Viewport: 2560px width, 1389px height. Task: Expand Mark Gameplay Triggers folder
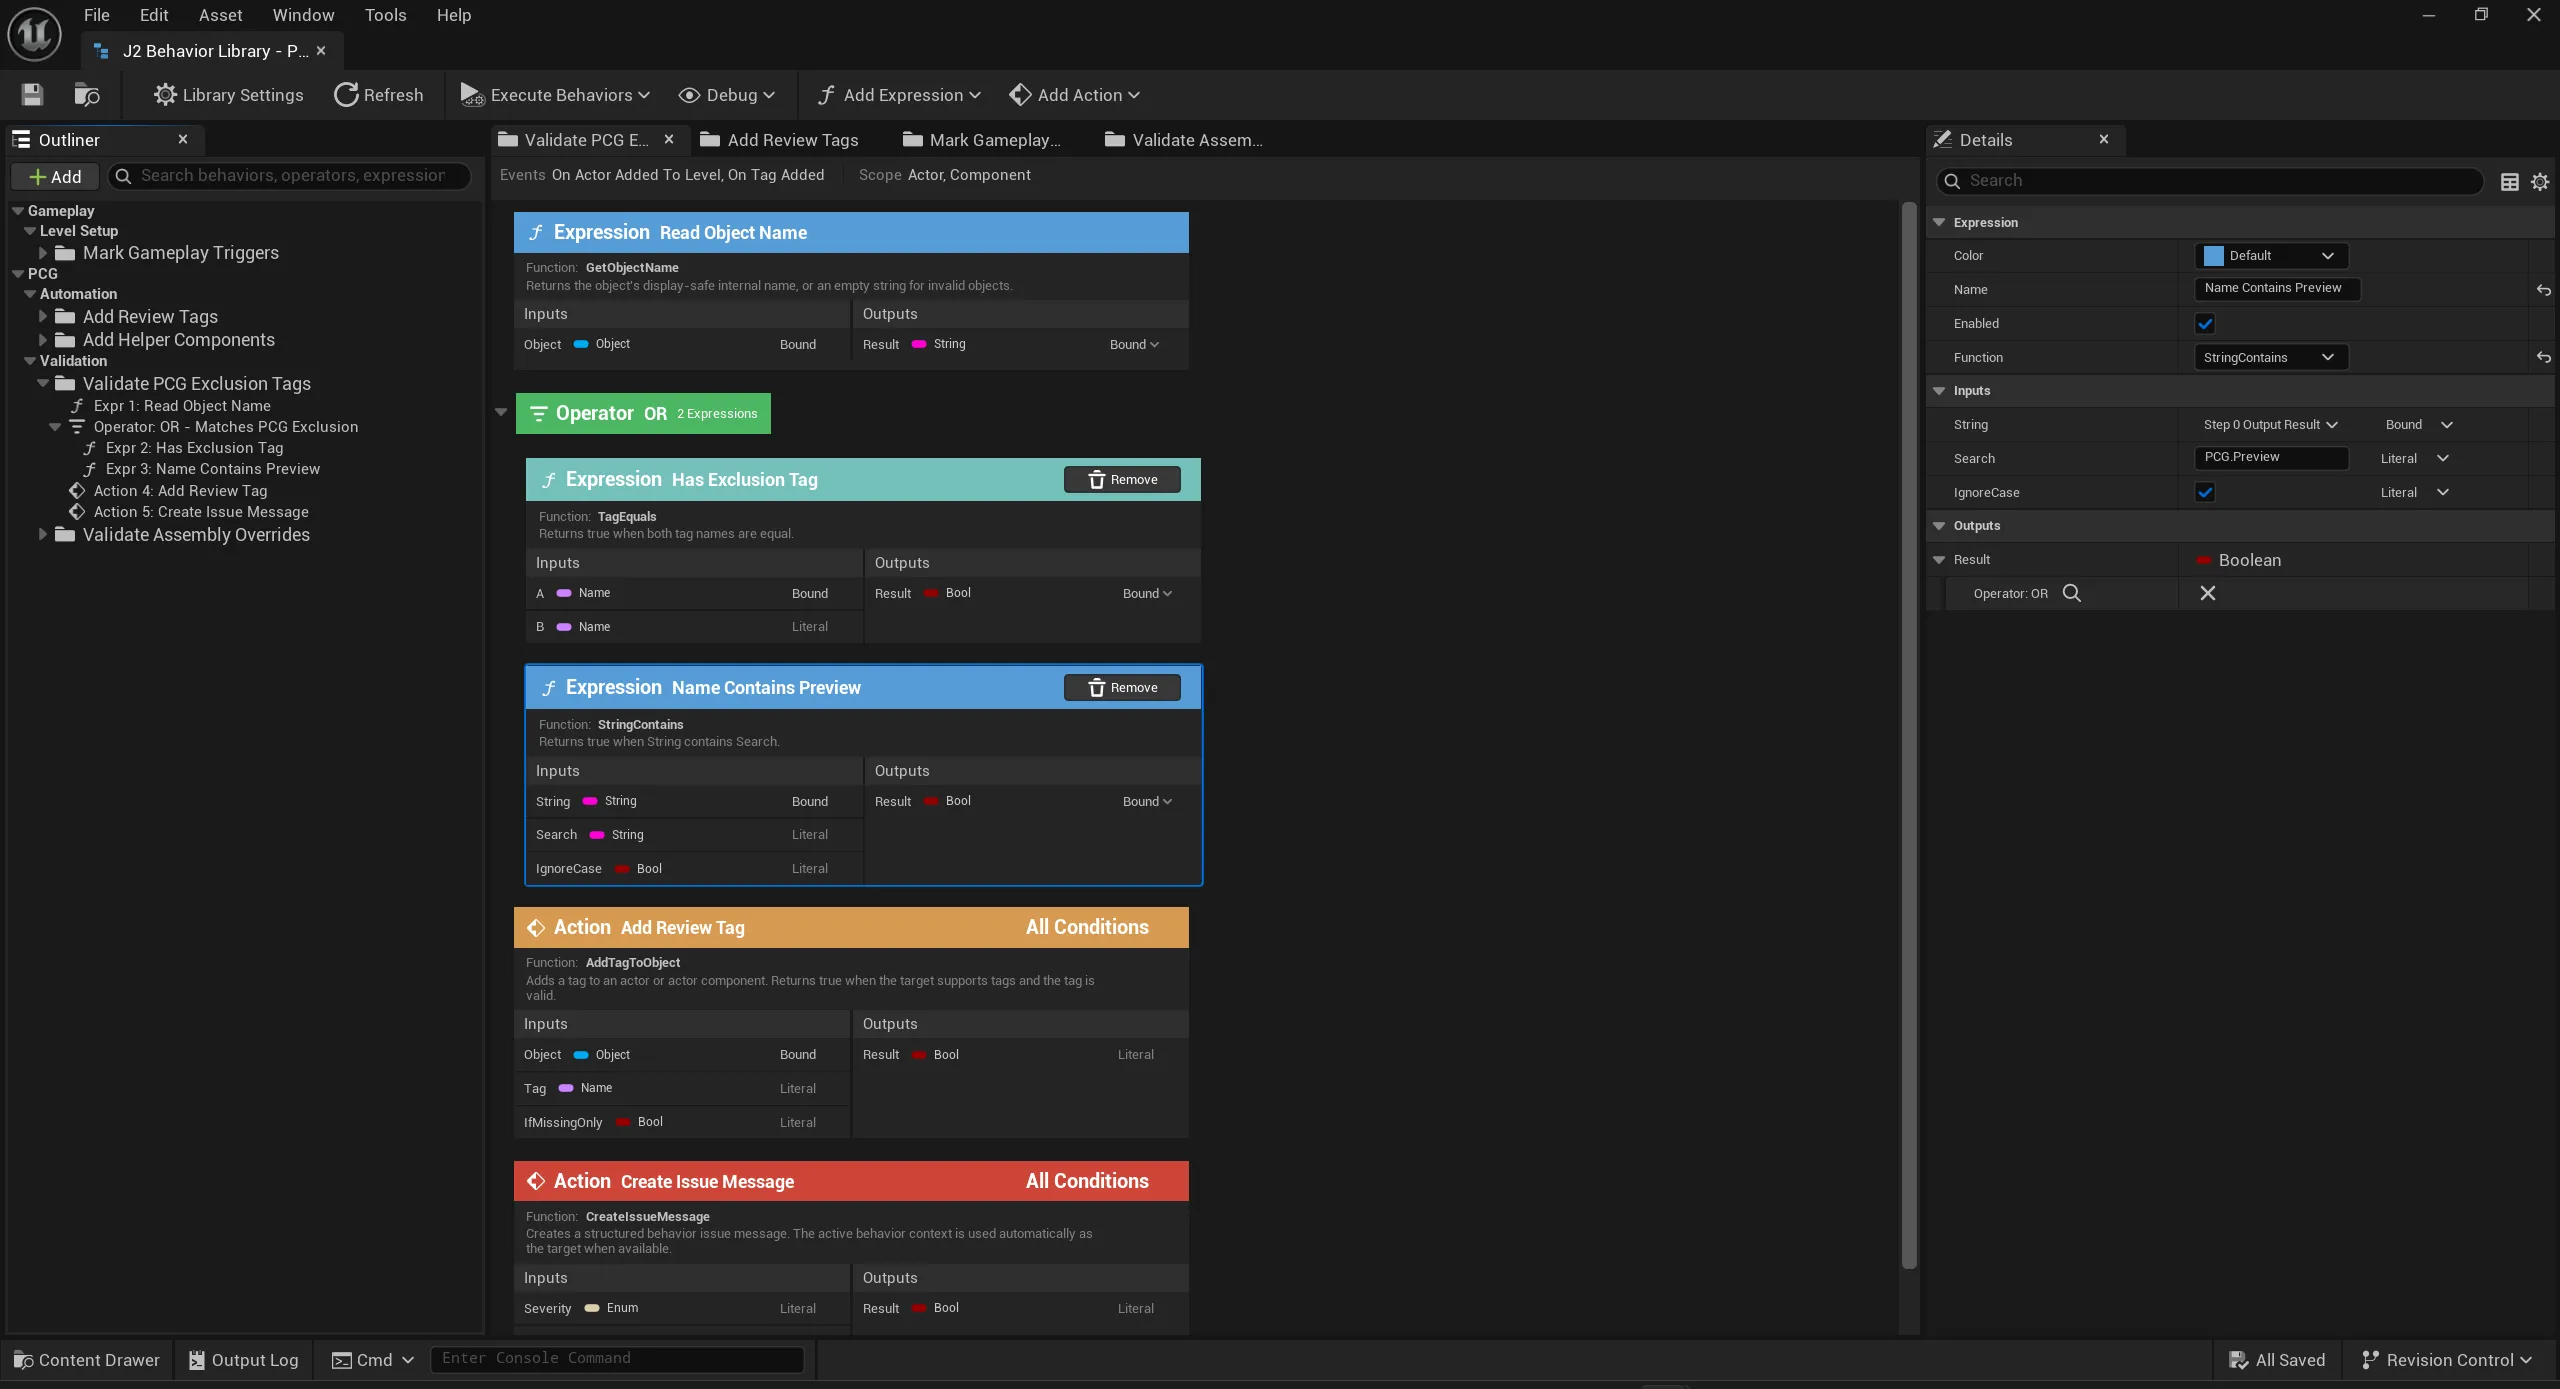(x=43, y=253)
